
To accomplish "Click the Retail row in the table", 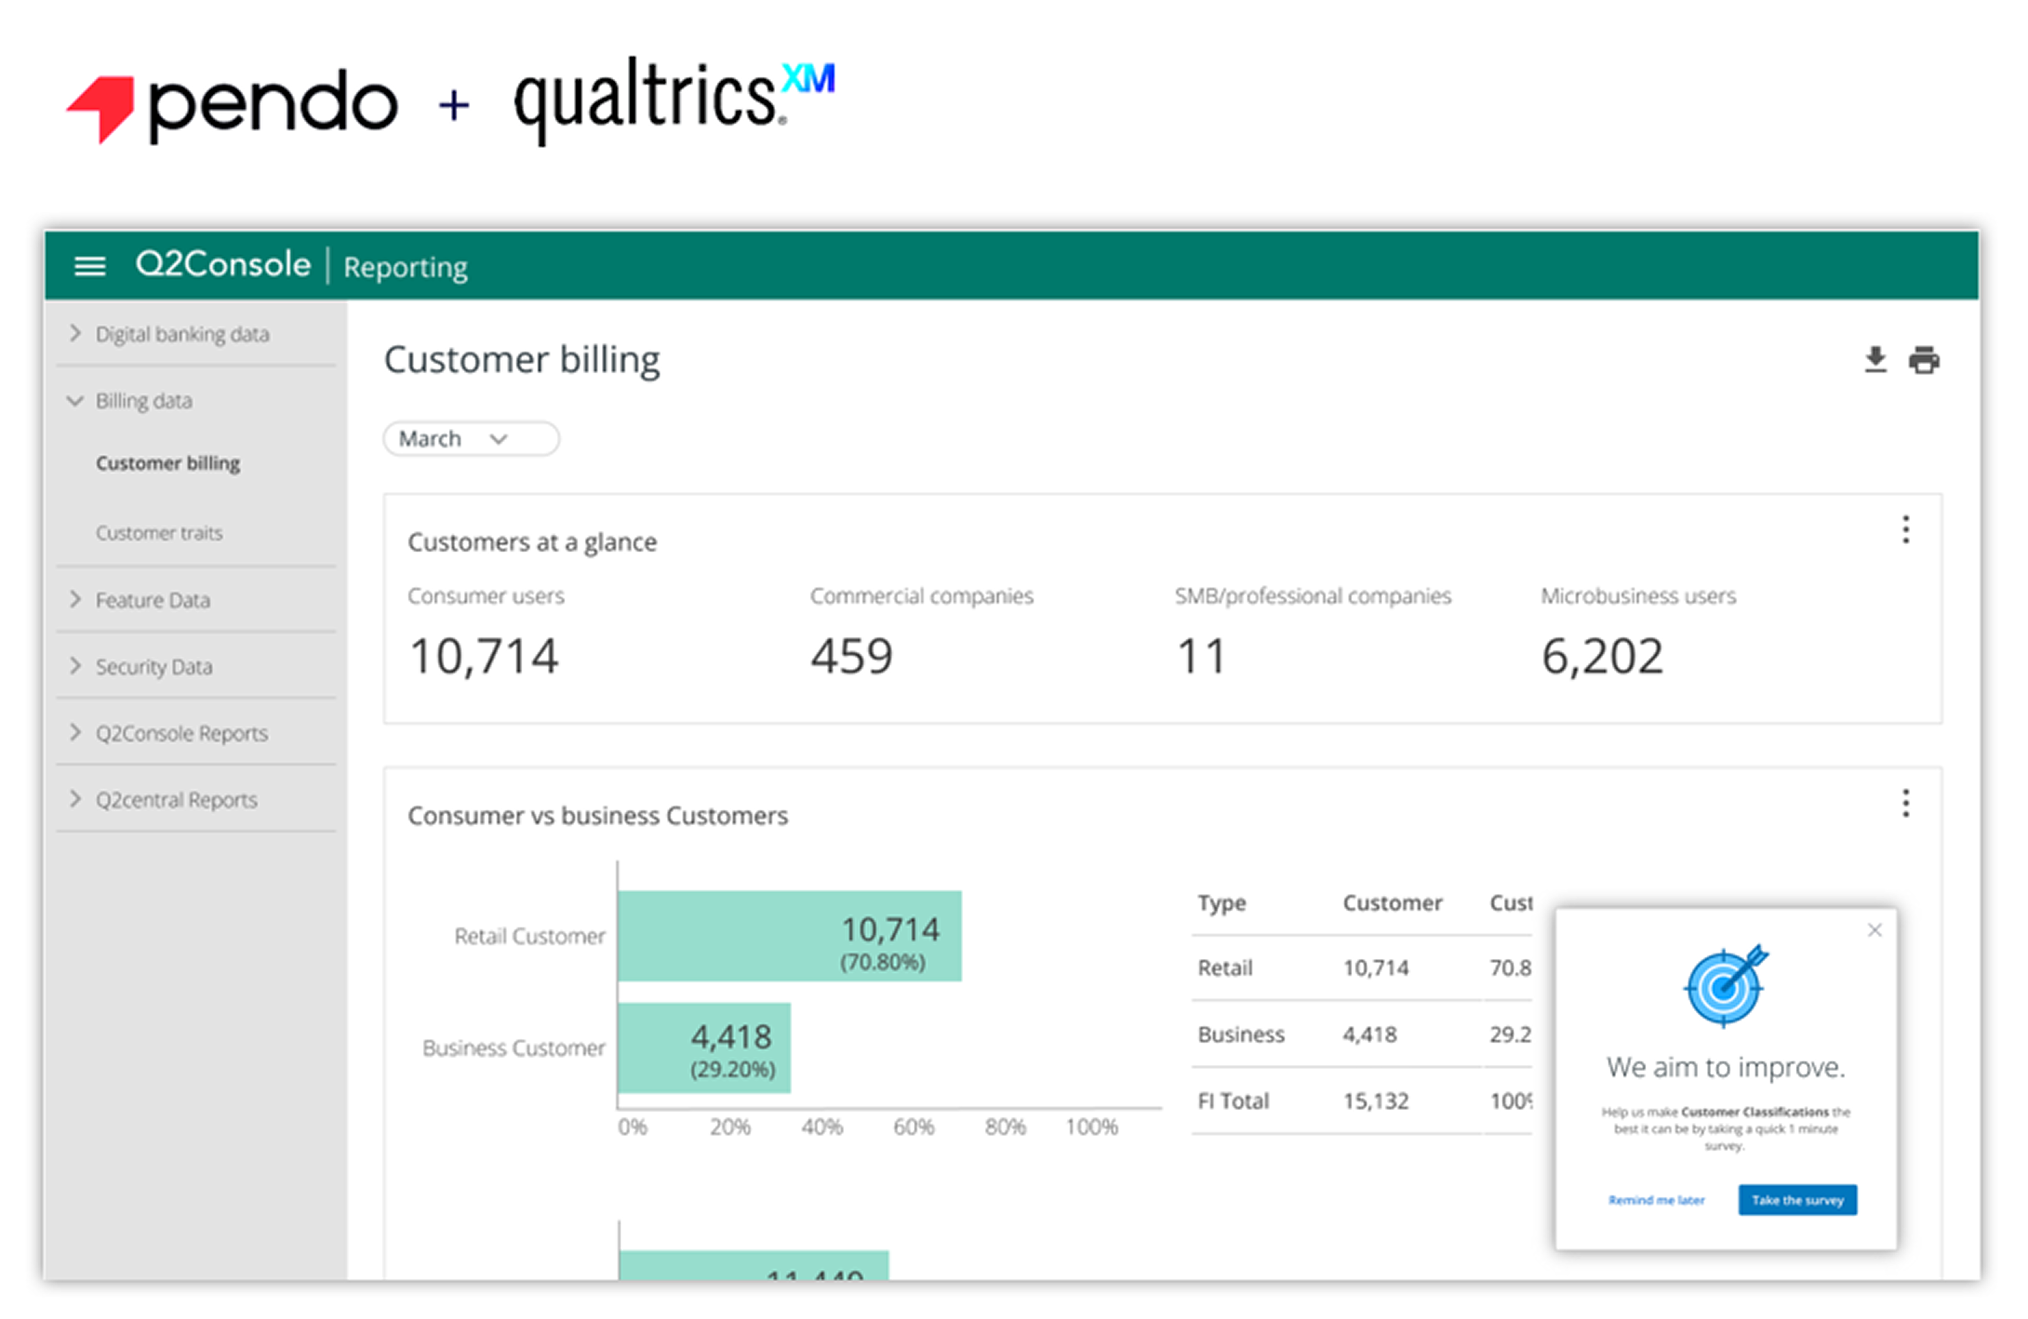I will coord(1361,968).
